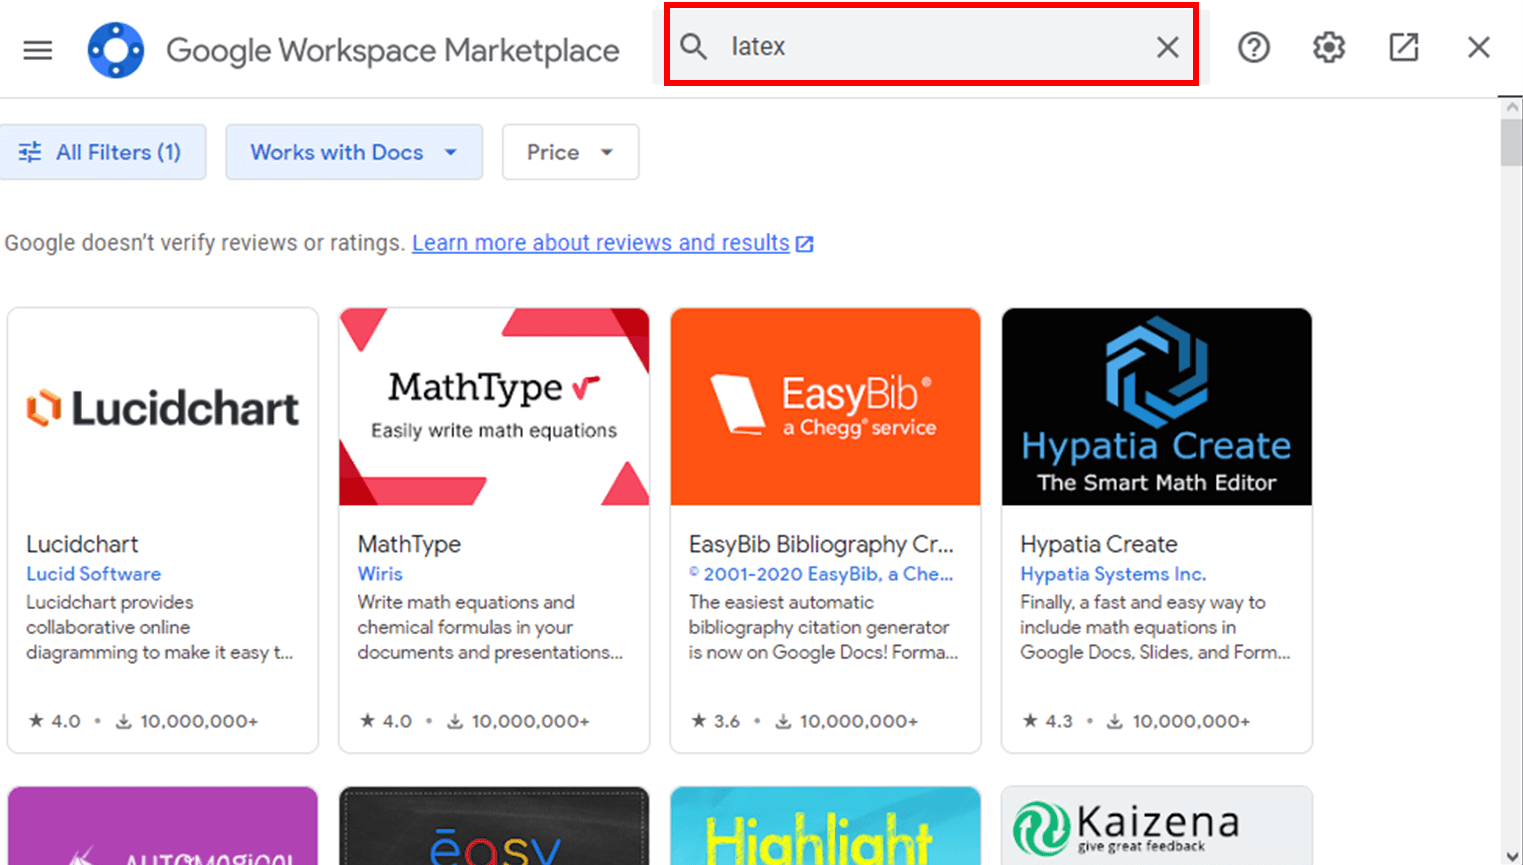Screen dimensions: 1523x865
Task: Click the Lucid Software developer link
Action: coord(93,574)
